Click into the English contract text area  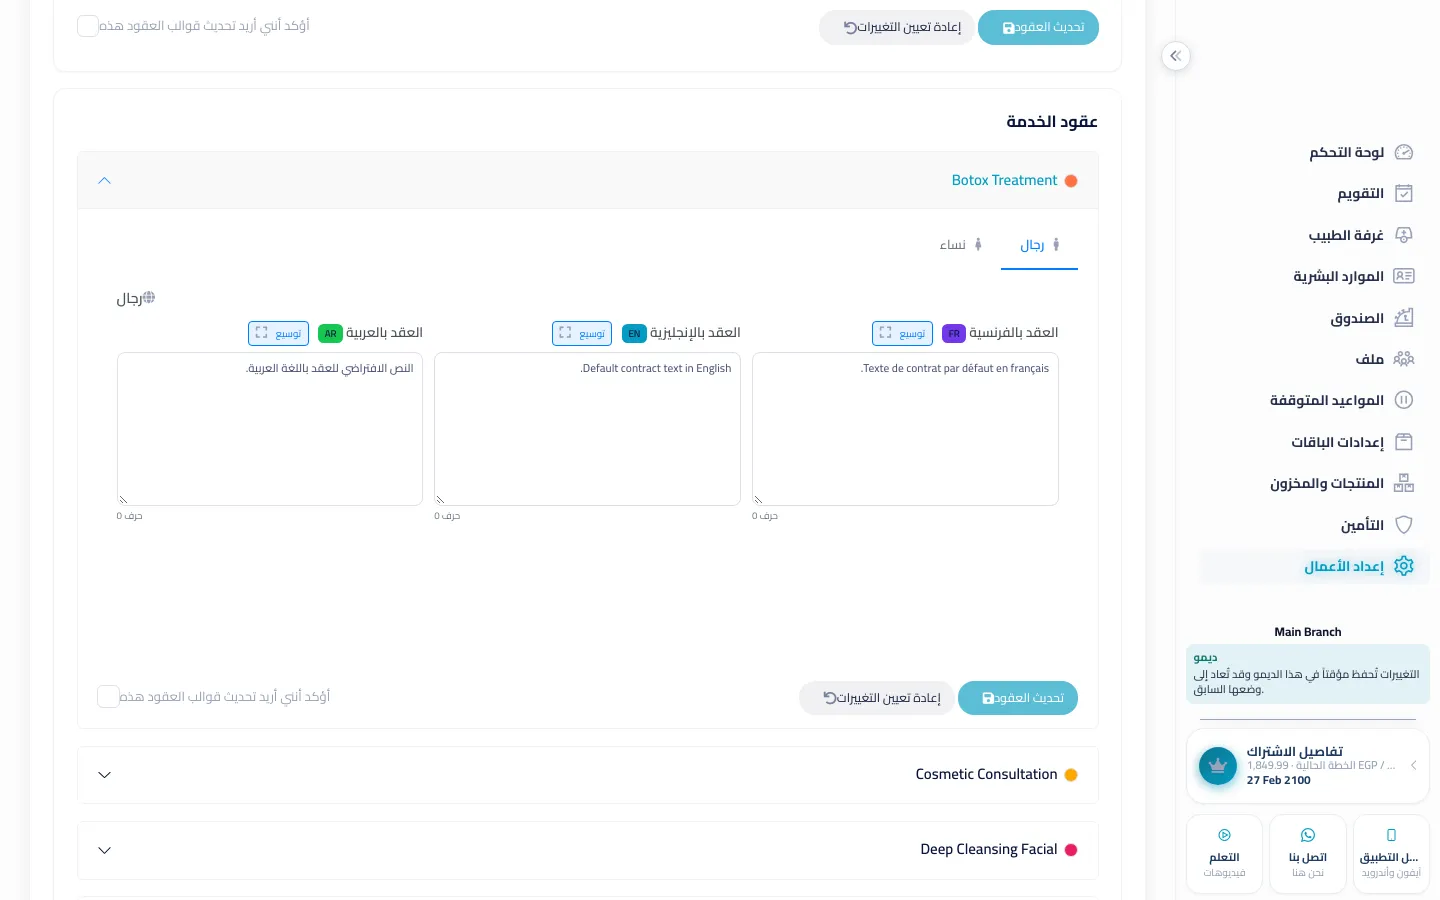[x=587, y=429]
